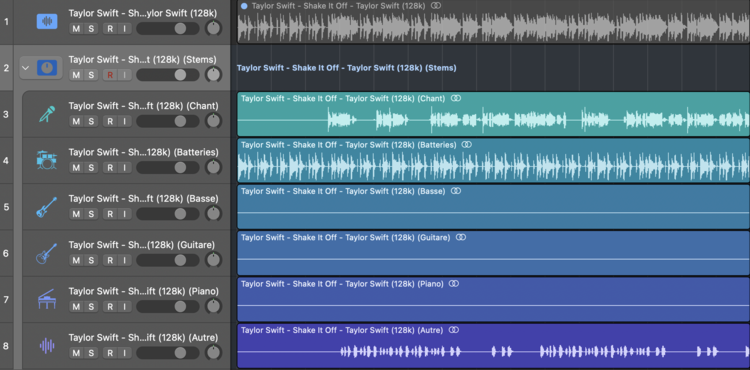Click track name ending in (Piano)

[x=143, y=291]
